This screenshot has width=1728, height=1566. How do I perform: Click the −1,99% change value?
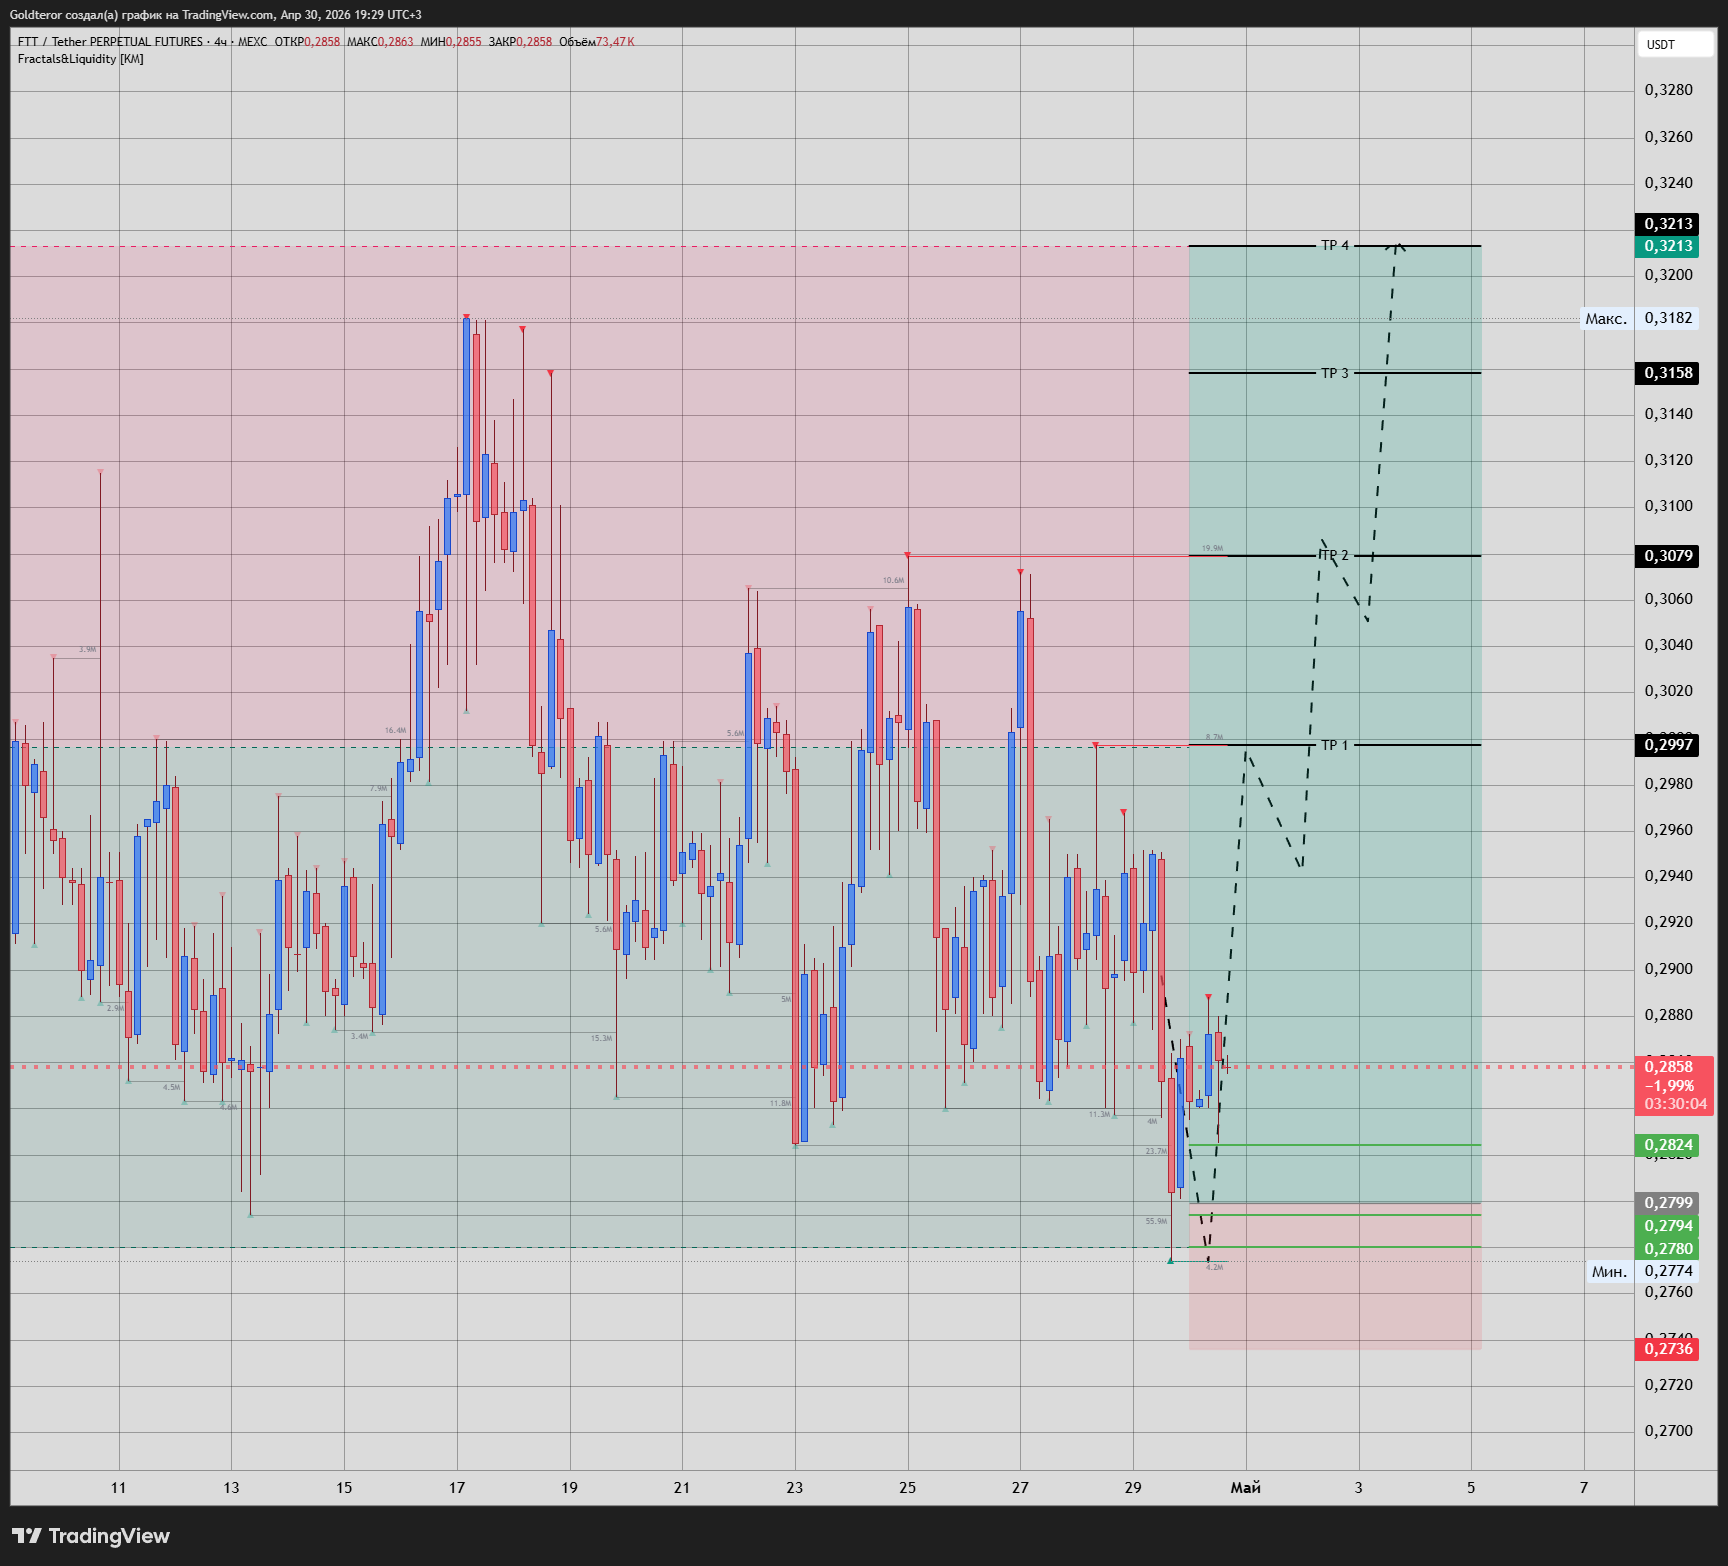click(1669, 1086)
